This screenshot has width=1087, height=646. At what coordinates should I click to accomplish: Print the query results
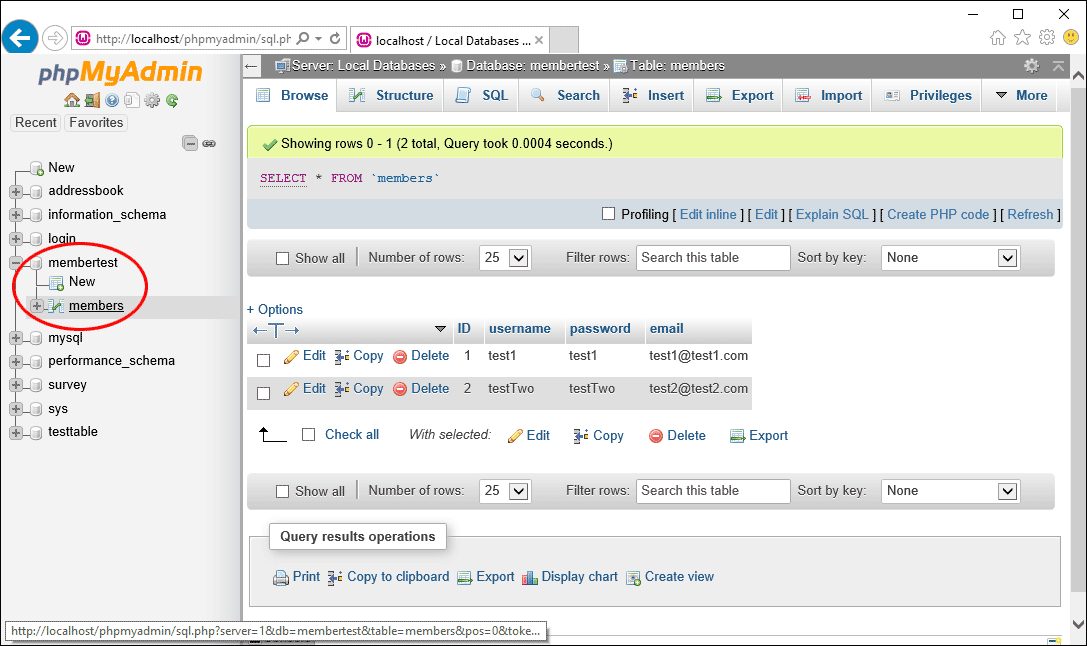(305, 577)
